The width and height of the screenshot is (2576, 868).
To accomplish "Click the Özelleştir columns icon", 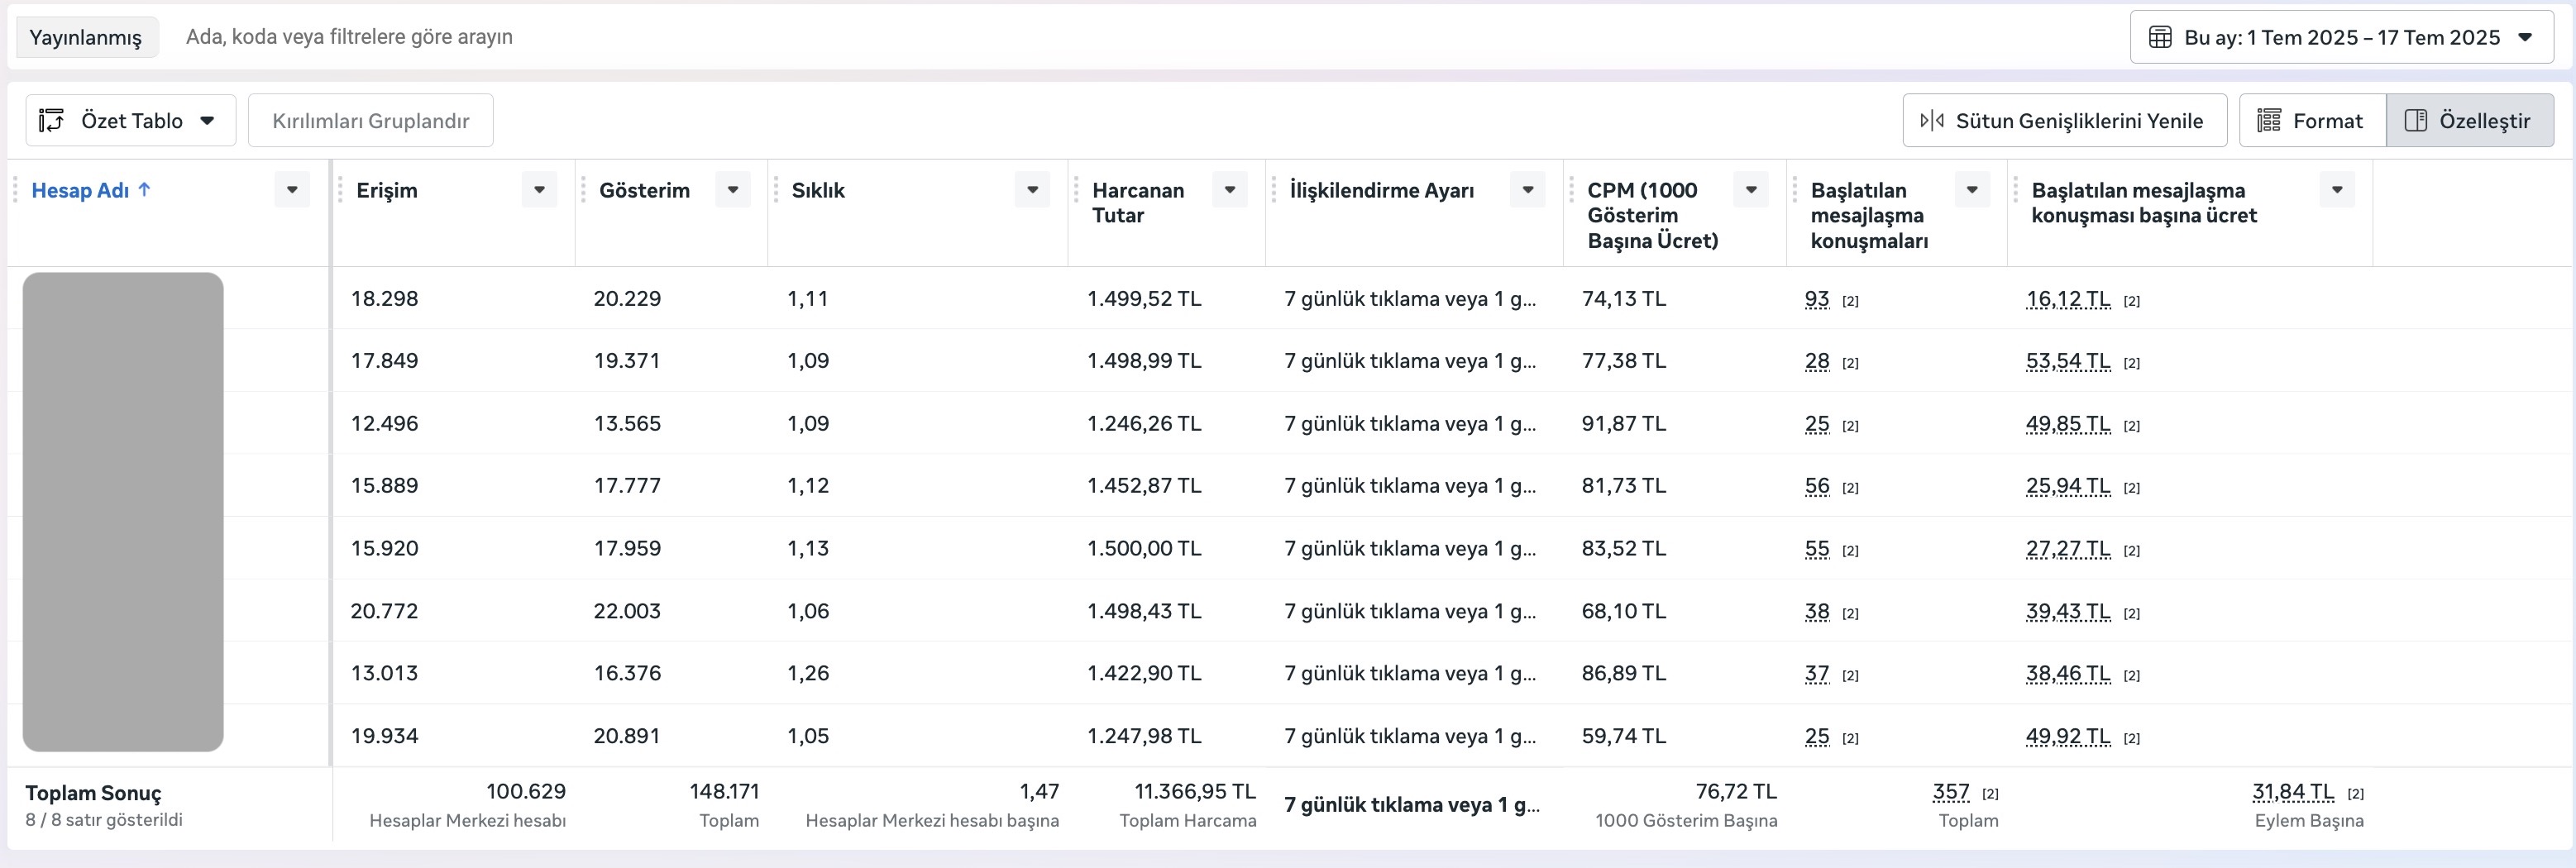I will tap(2415, 121).
